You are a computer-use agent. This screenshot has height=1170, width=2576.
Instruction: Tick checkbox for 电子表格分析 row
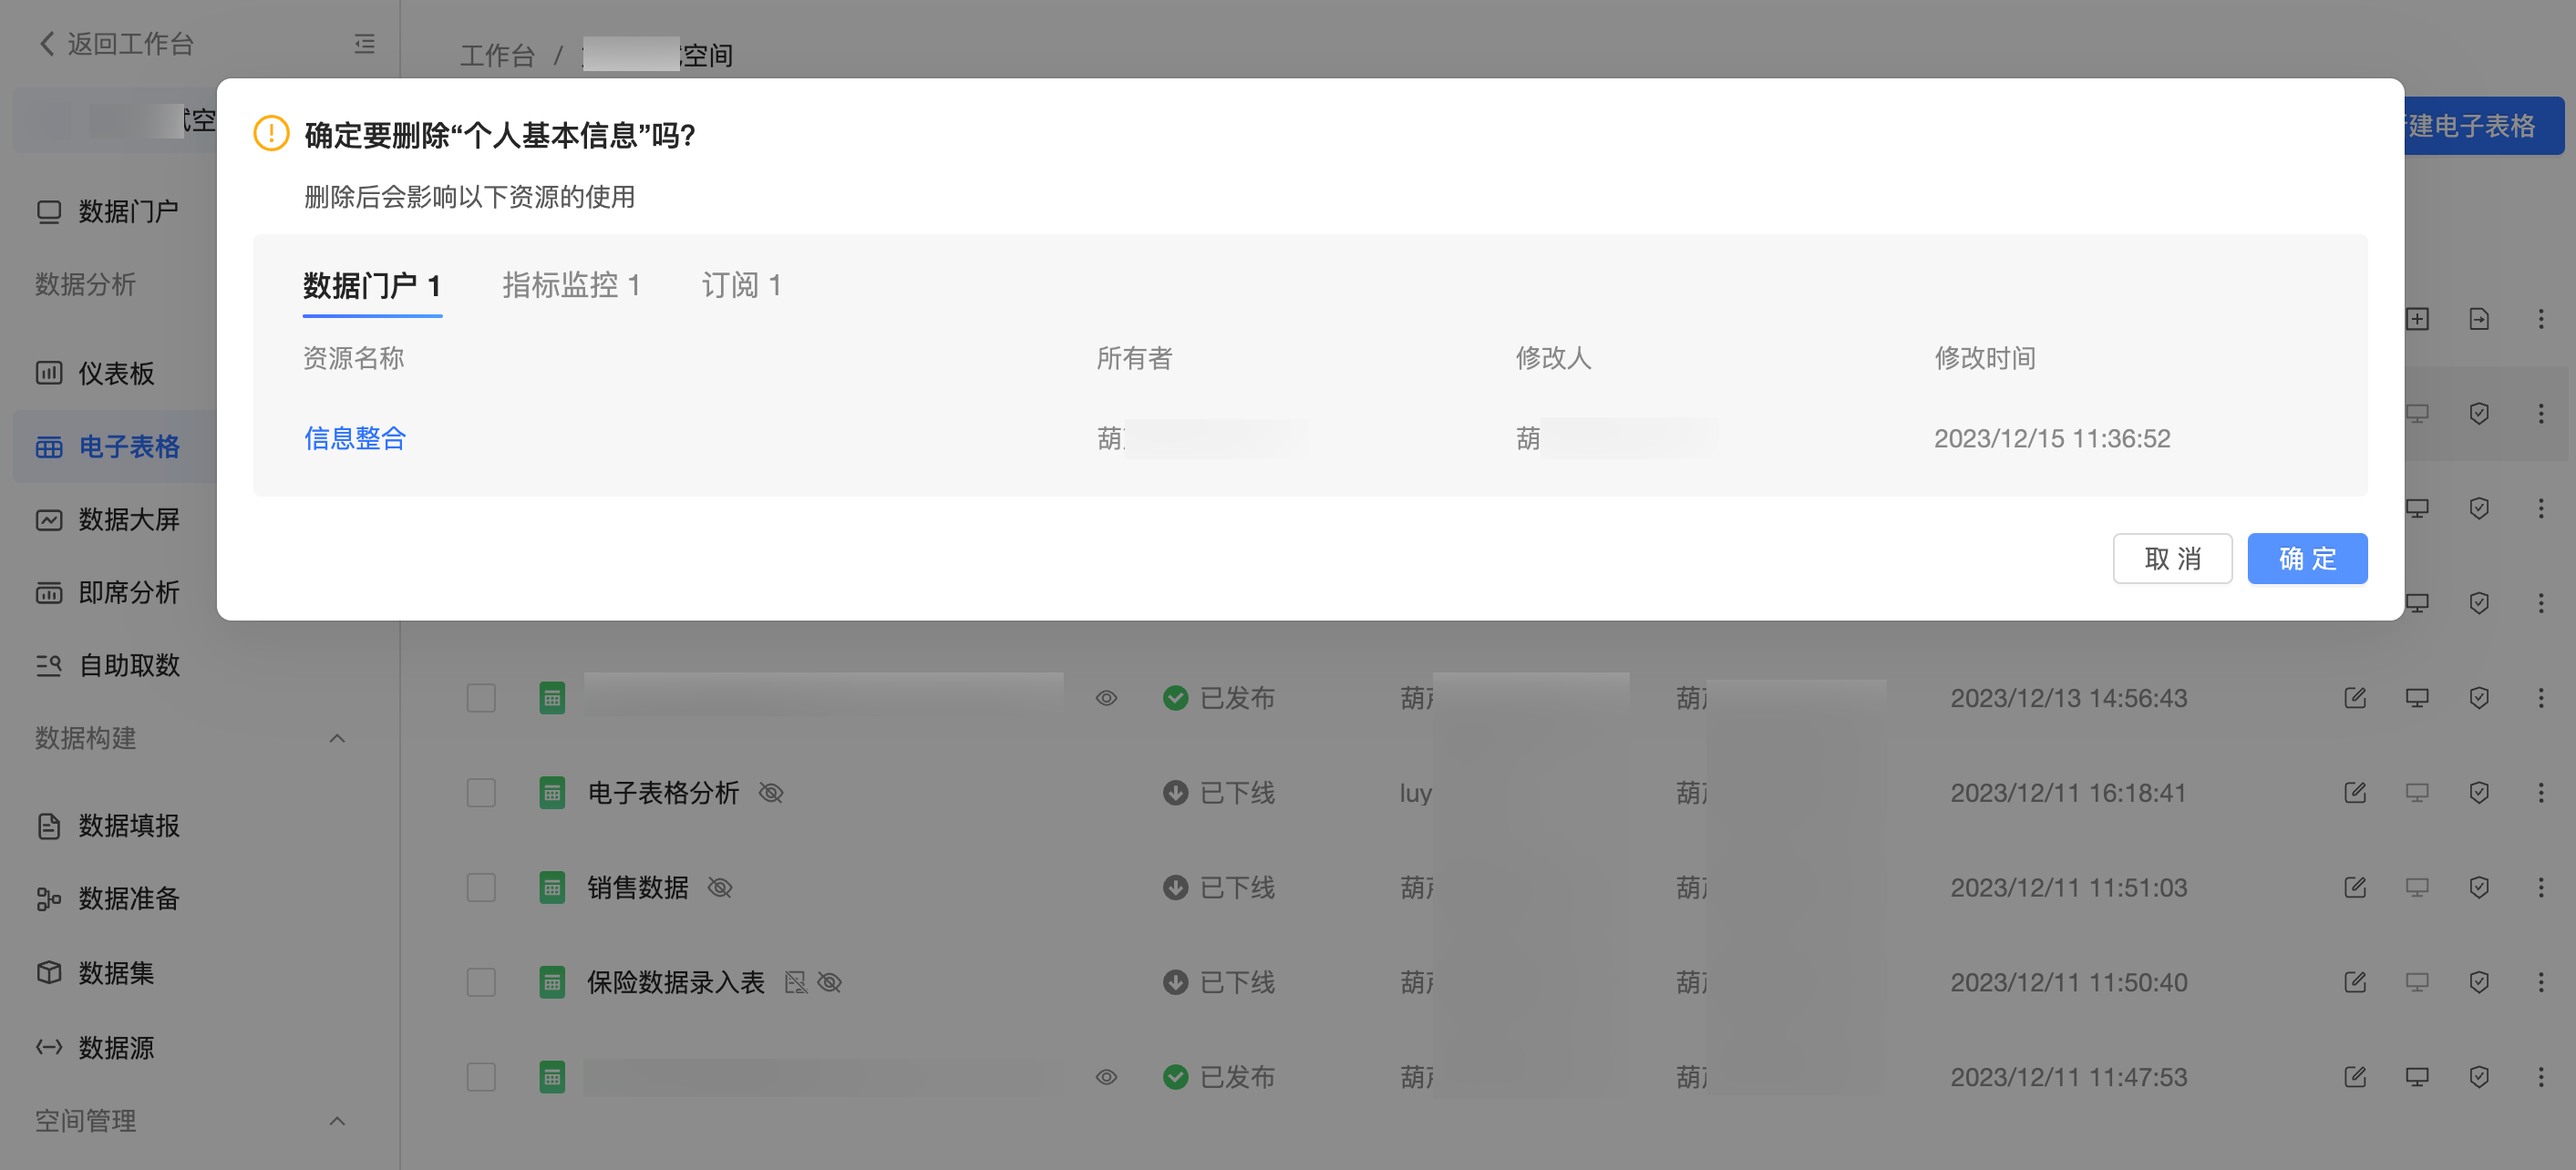coord(481,793)
